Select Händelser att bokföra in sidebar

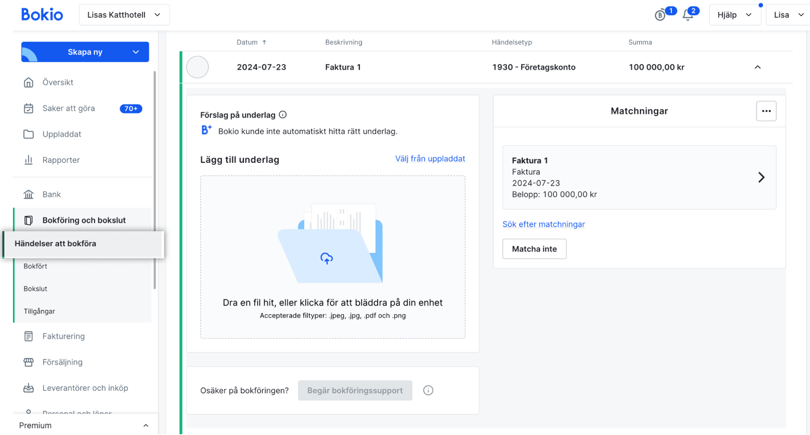[56, 243]
